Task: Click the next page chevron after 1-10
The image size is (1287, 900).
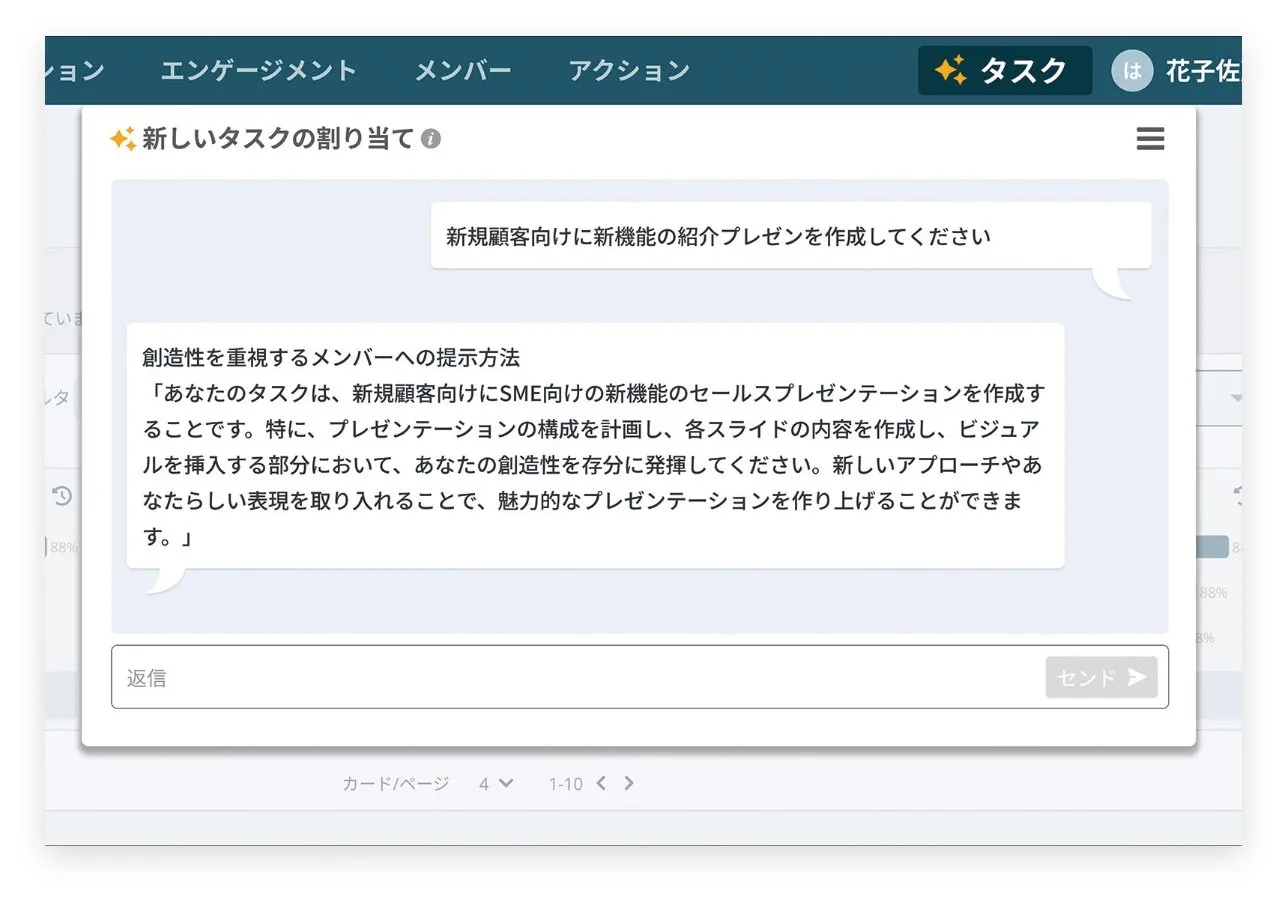Action: tap(630, 784)
